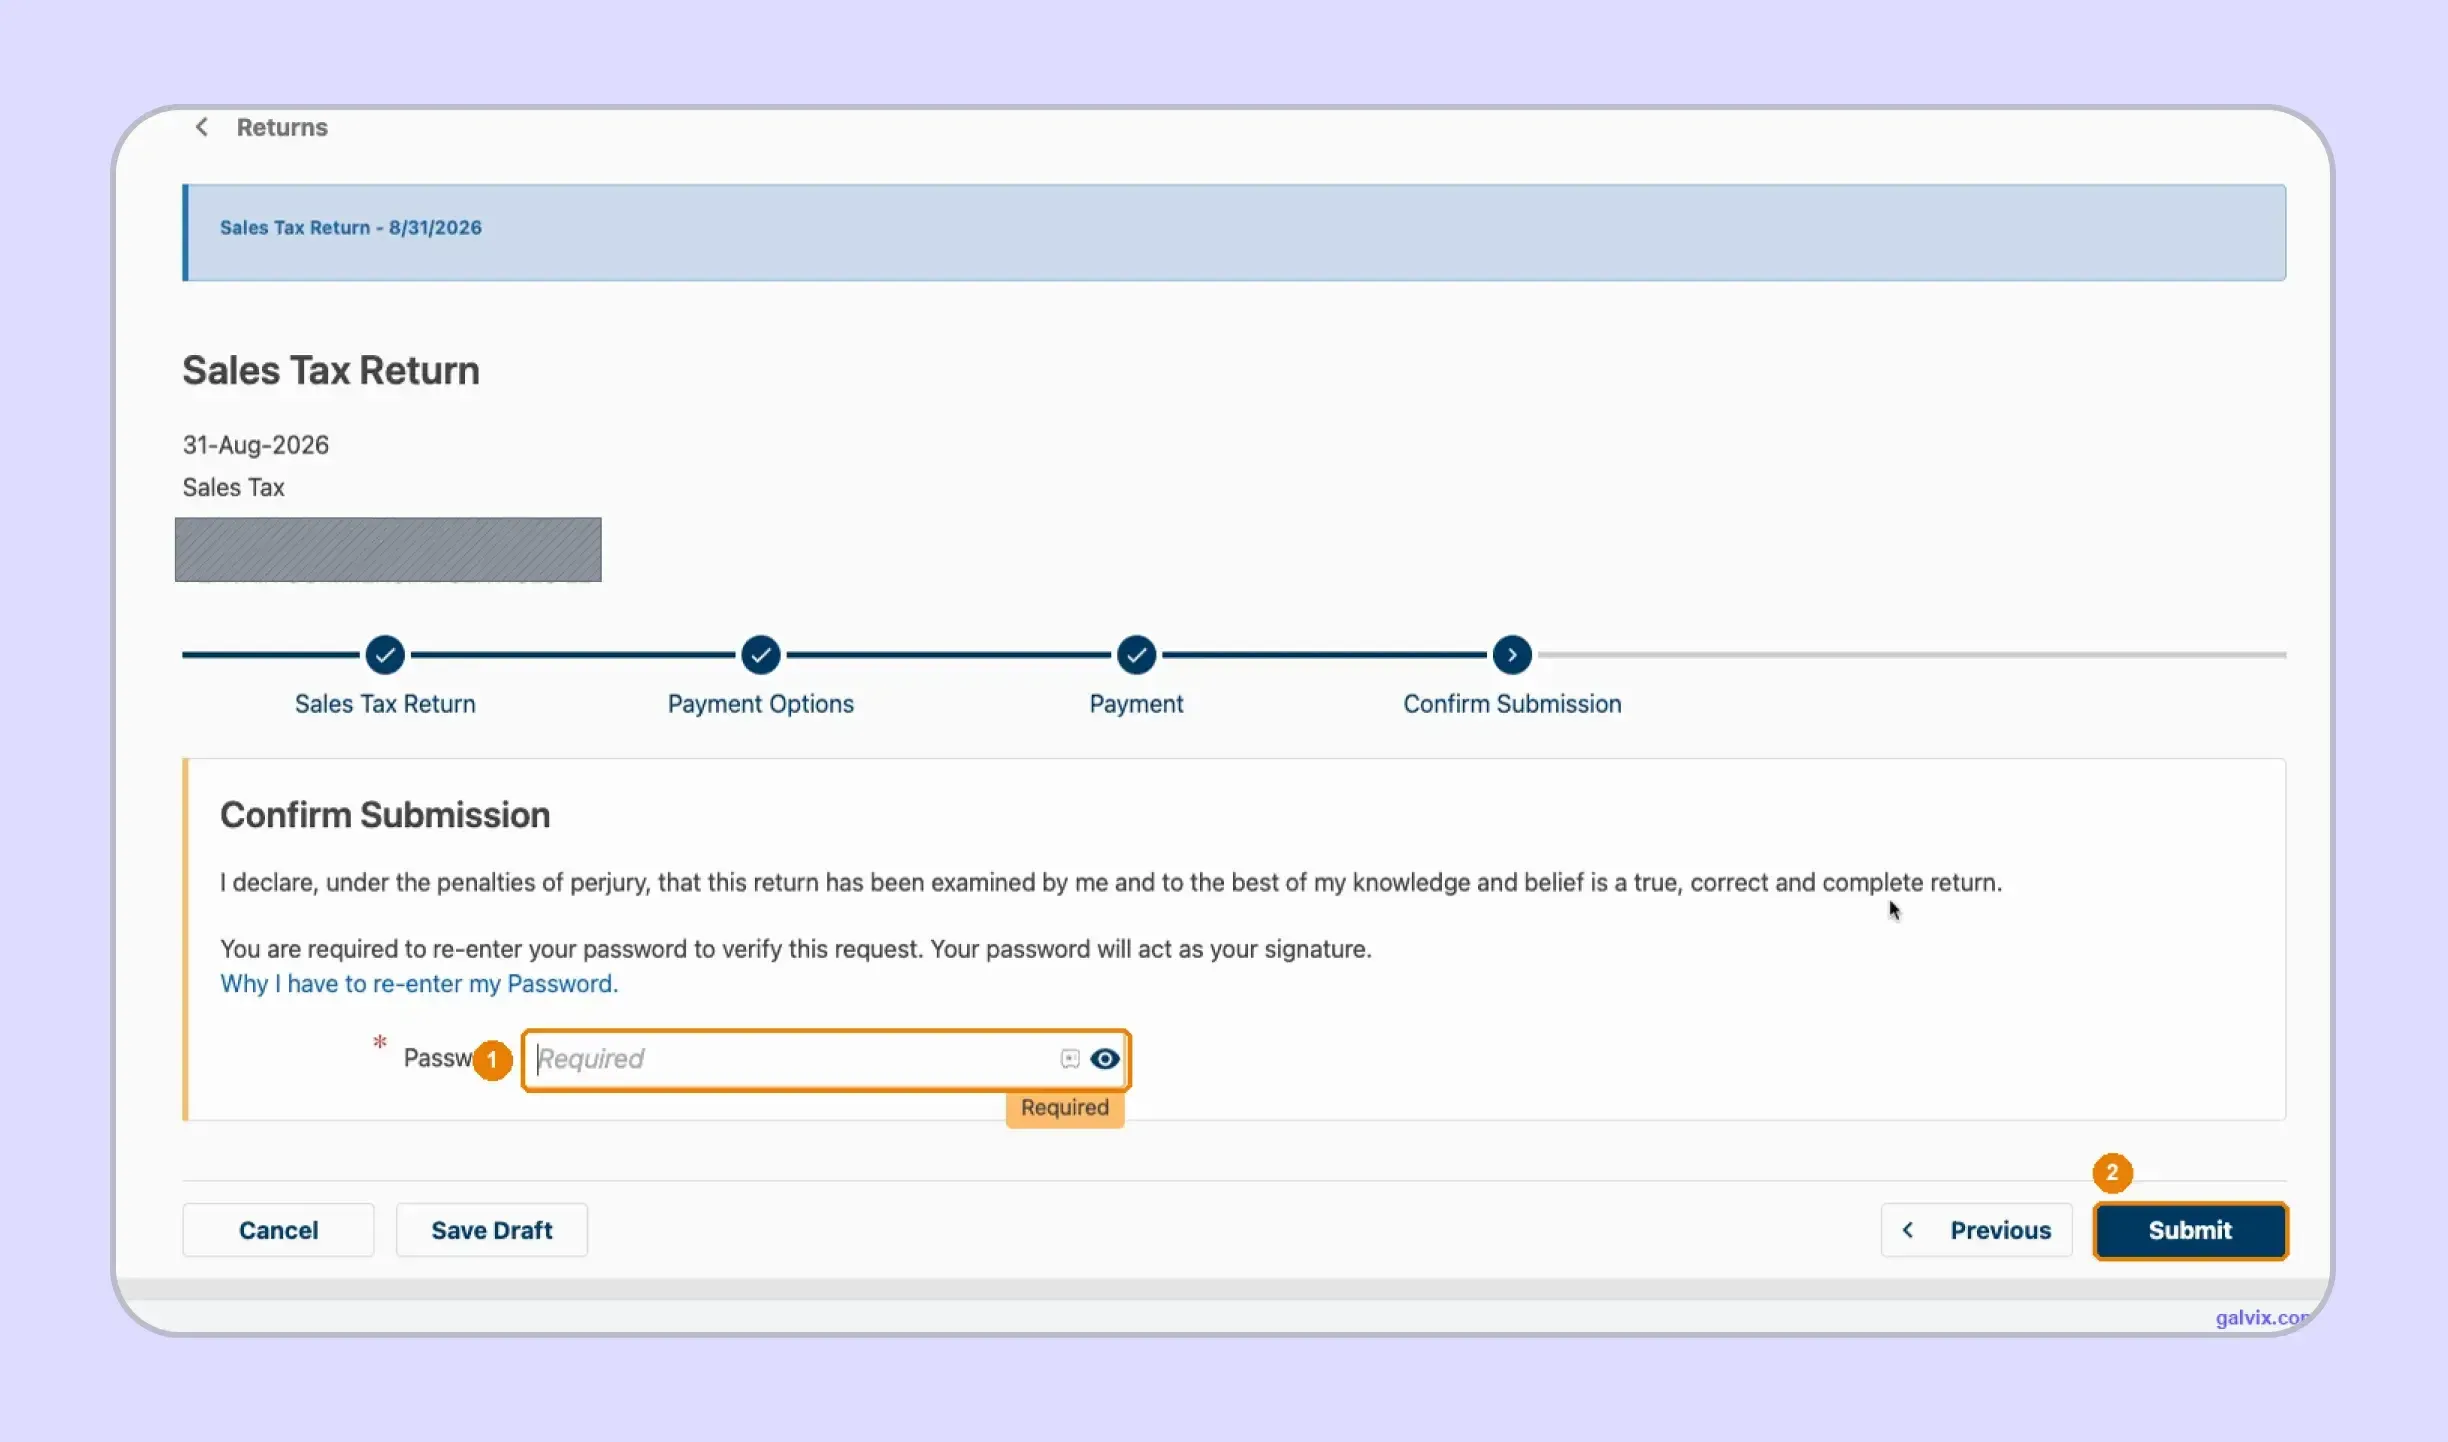Click the Cancel button
The height and width of the screenshot is (1442, 2448).
pyautogui.click(x=278, y=1230)
